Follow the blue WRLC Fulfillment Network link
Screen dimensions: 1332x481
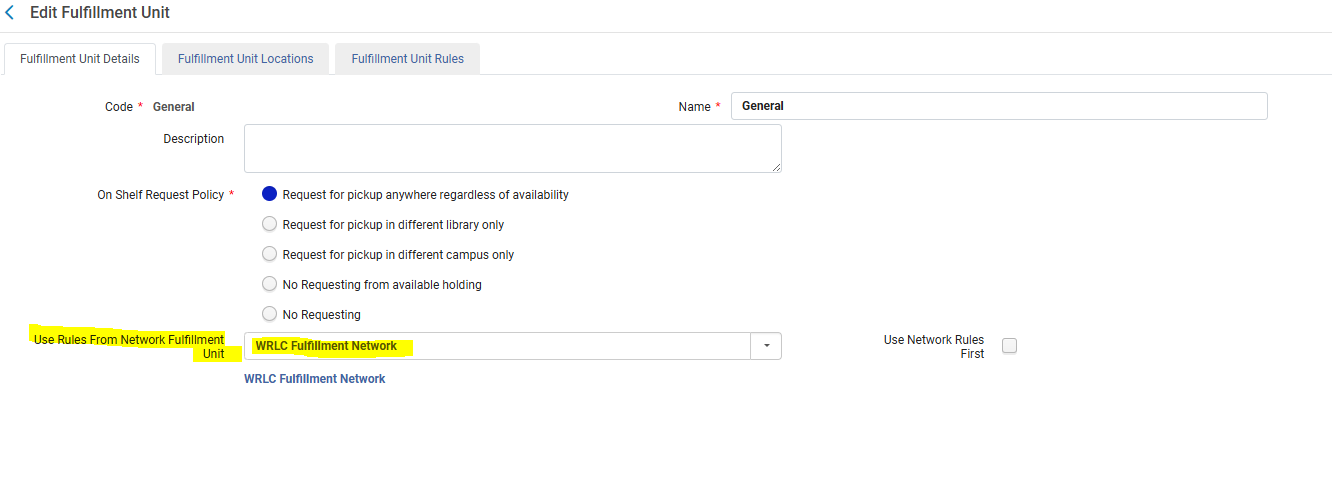[x=315, y=379]
